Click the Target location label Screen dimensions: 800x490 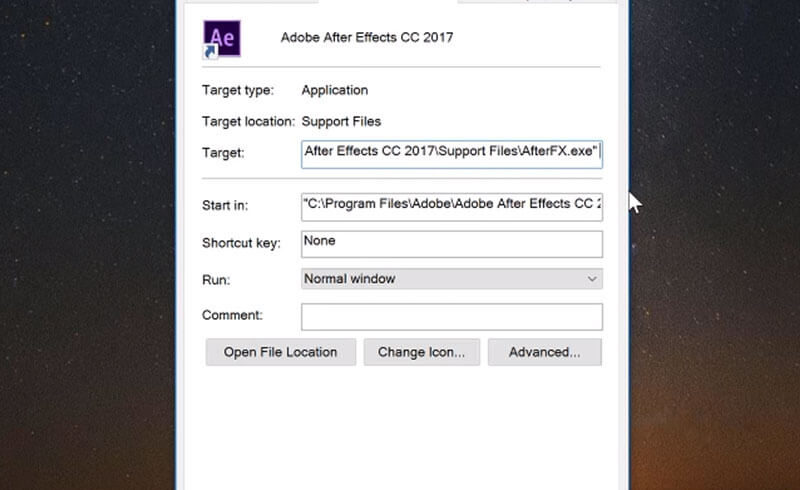[248, 121]
